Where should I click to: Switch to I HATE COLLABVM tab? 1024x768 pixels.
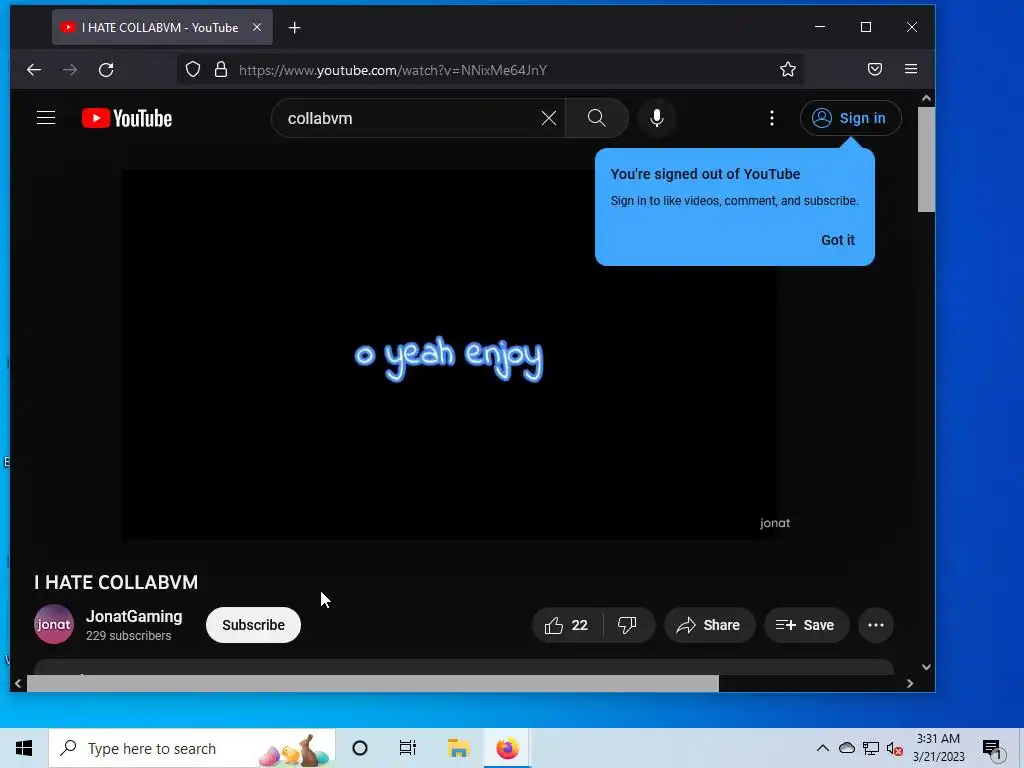point(162,27)
